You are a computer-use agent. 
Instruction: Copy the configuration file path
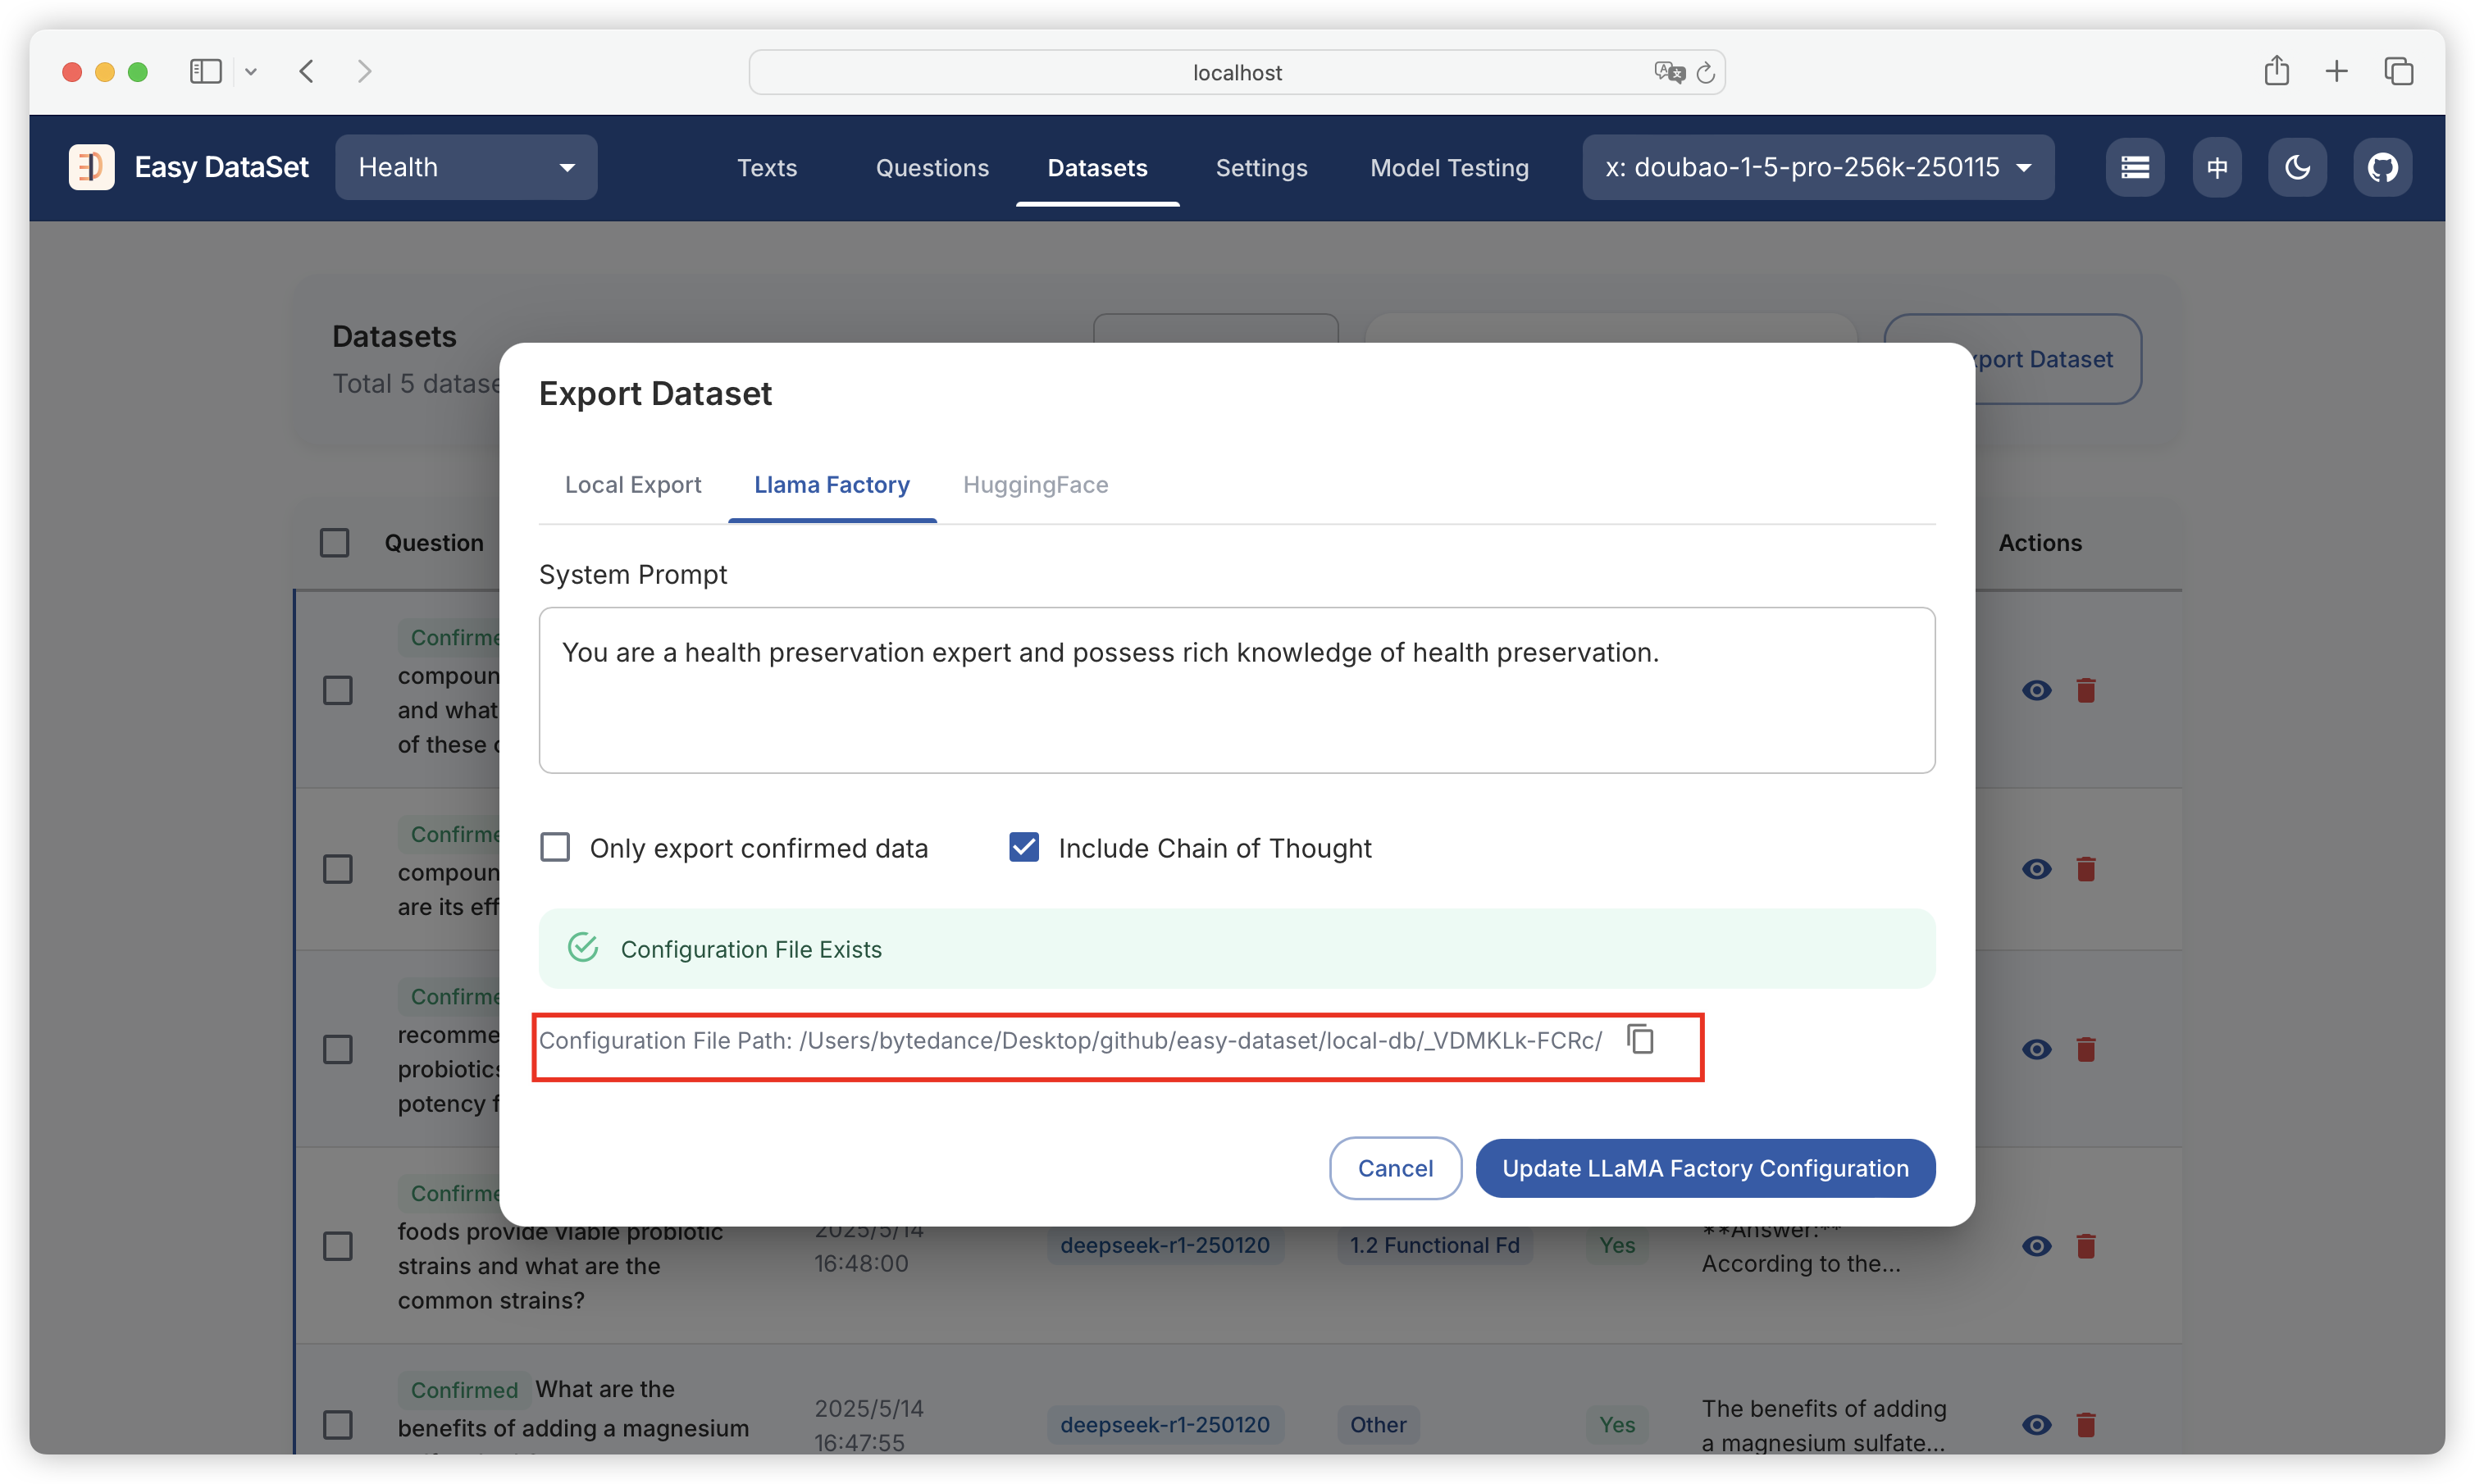point(1640,1040)
